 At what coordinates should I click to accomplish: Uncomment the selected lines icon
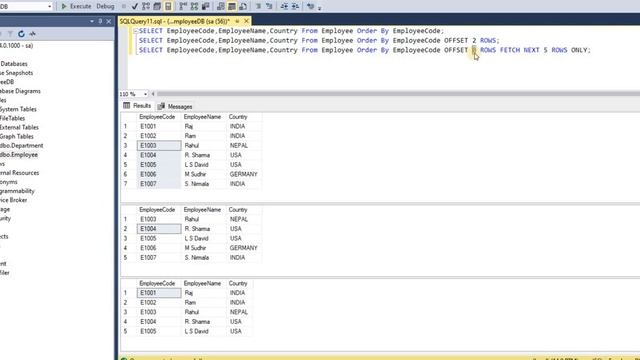click(x=269, y=7)
